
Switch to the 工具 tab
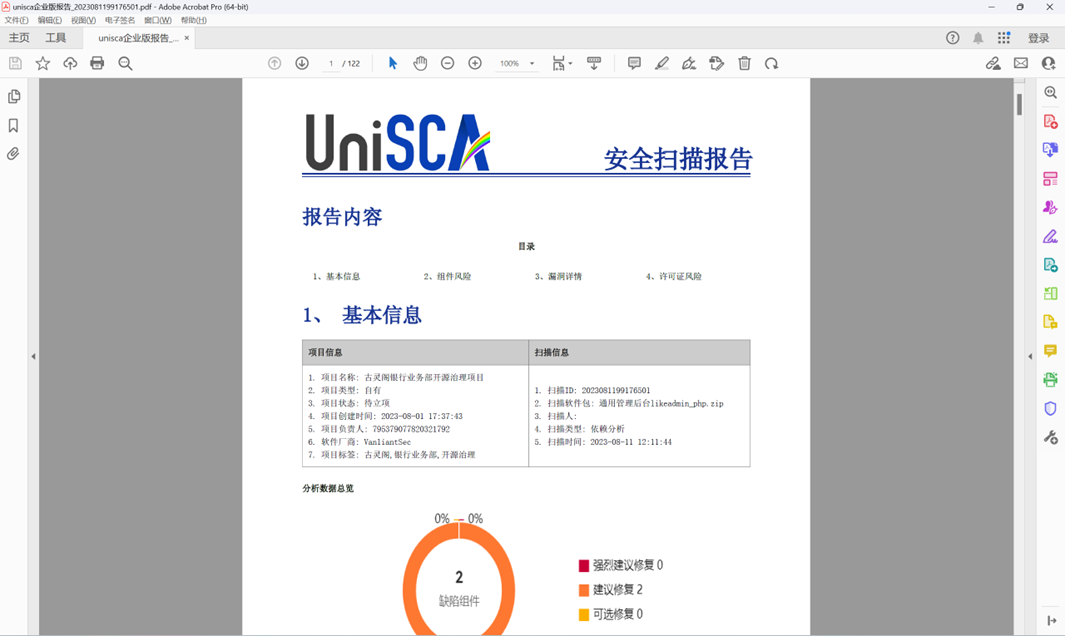coord(56,38)
